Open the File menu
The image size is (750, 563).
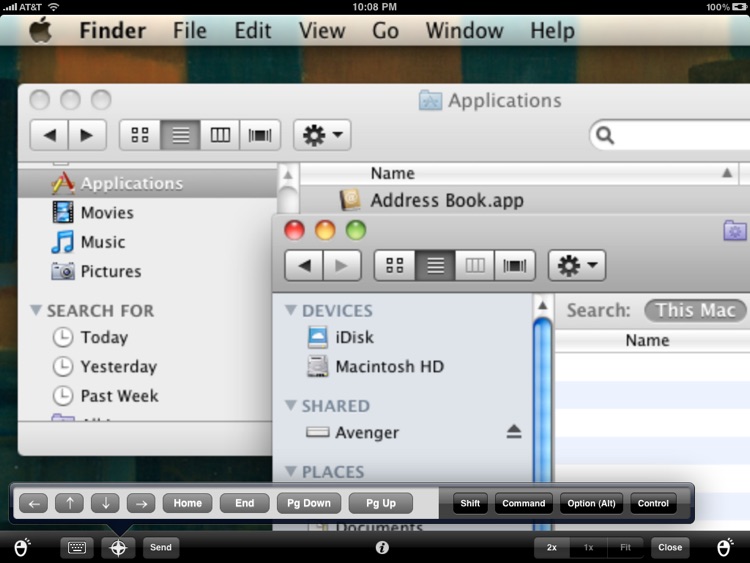[x=190, y=31]
